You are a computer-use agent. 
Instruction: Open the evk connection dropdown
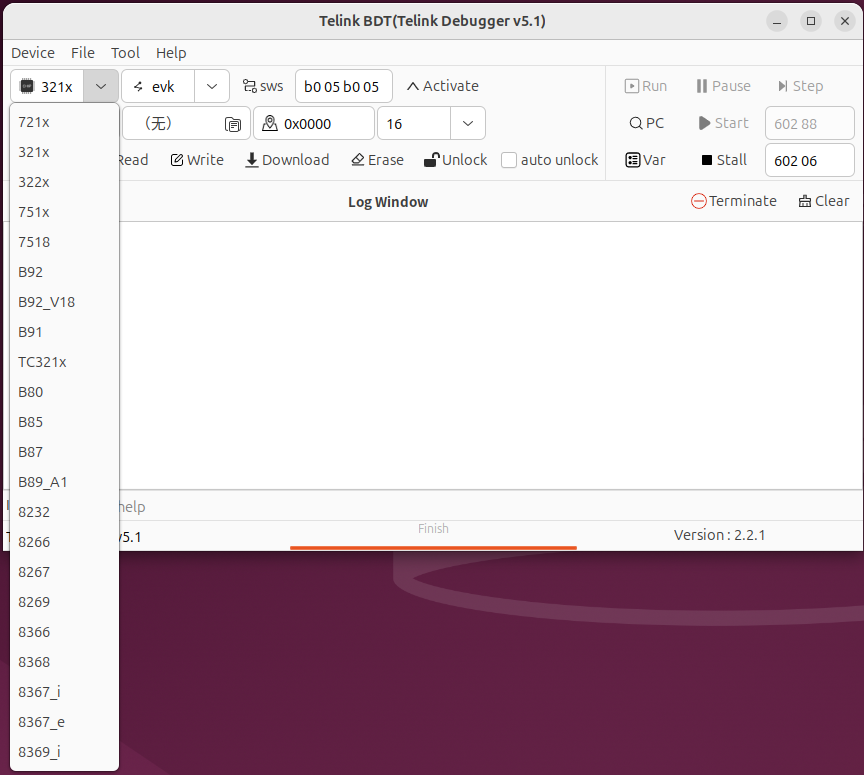click(212, 87)
